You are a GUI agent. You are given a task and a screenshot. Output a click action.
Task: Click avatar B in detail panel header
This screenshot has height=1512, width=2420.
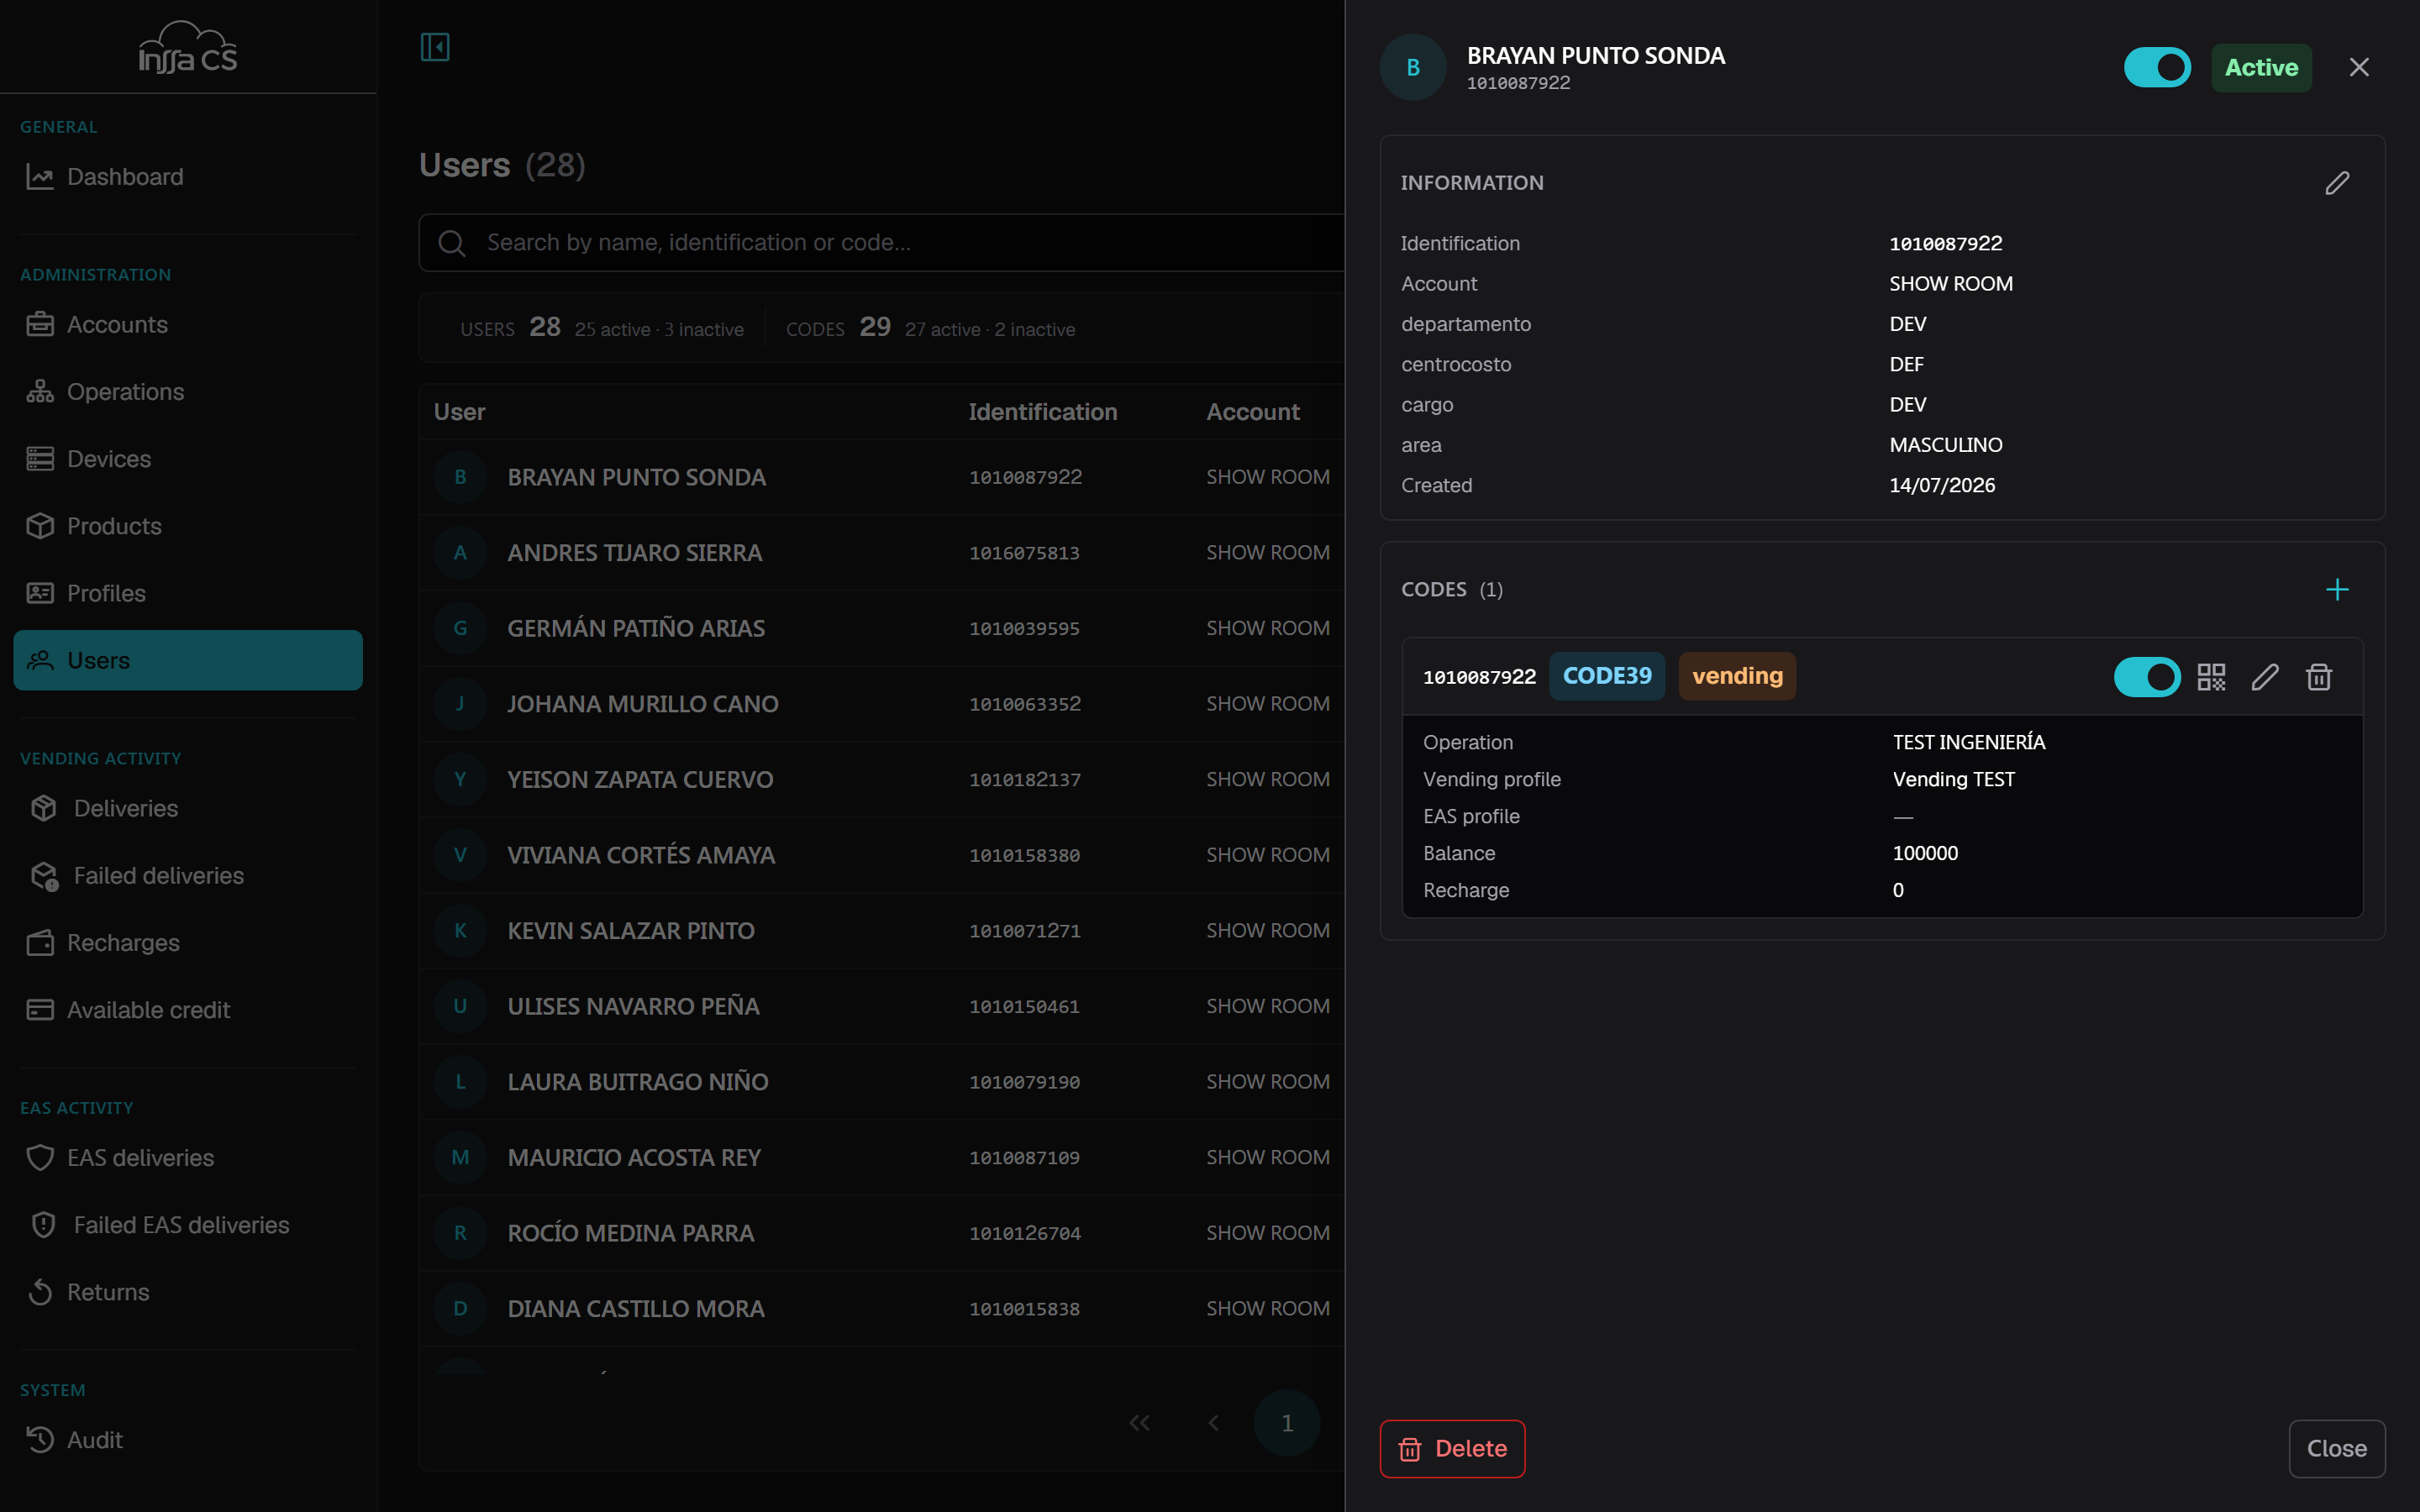1413,67
